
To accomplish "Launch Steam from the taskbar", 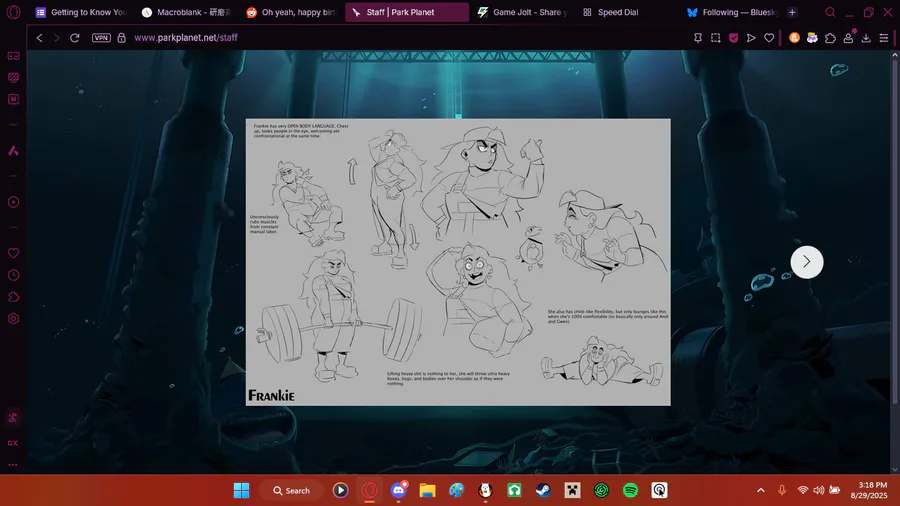I will (544, 491).
